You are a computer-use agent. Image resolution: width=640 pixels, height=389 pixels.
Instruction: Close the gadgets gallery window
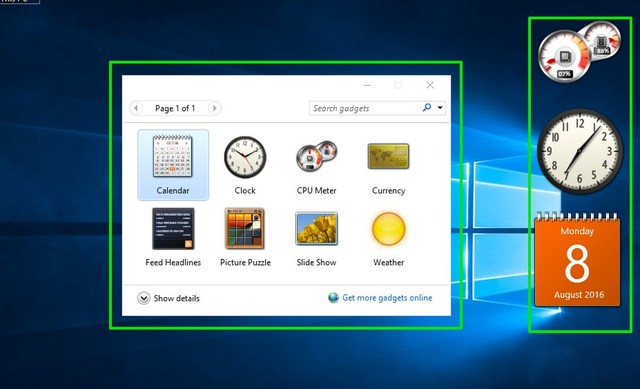click(x=430, y=85)
